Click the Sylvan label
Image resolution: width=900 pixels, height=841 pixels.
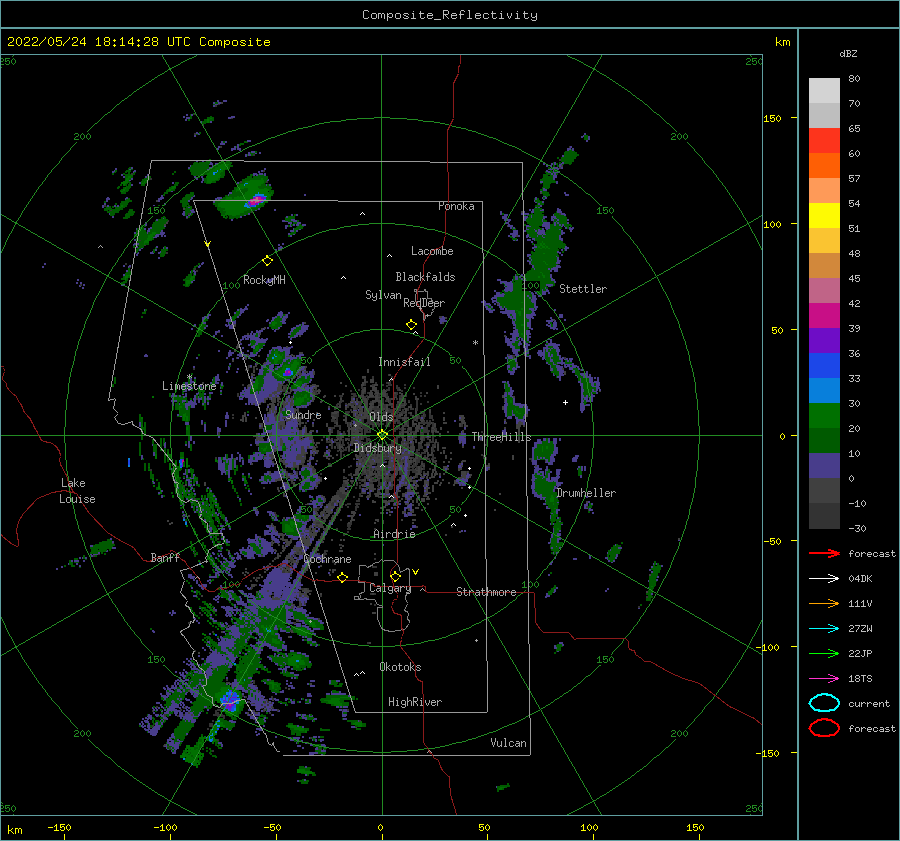[383, 295]
